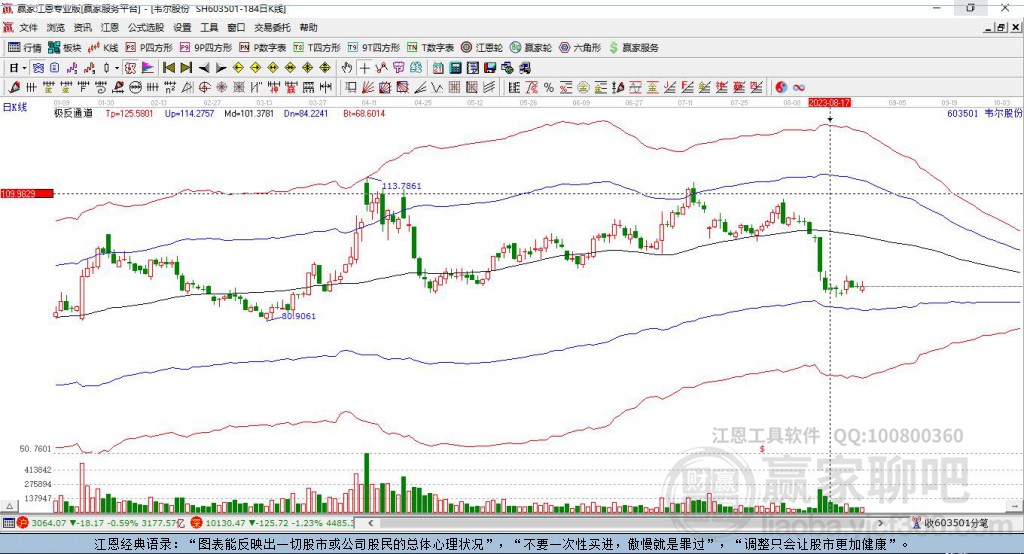1024x554 pixels.
Task: Select the crosshair cursor tool
Action: point(364,68)
